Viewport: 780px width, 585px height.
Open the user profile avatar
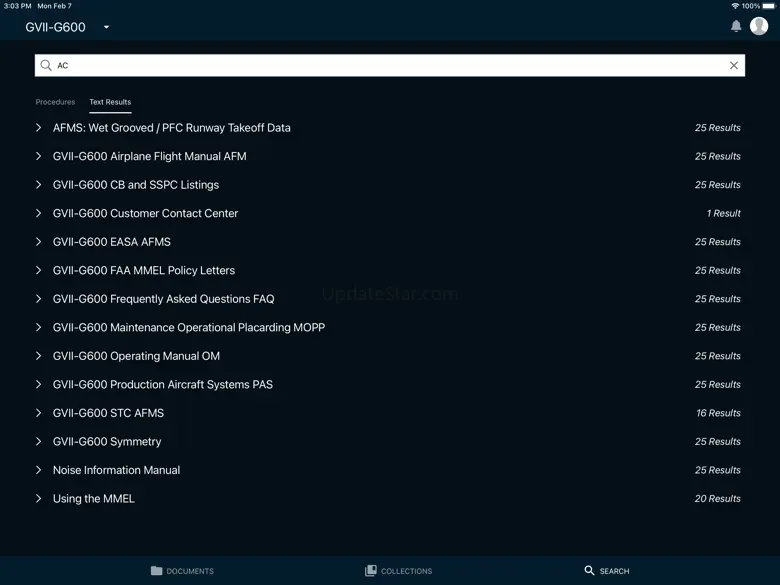(x=759, y=26)
